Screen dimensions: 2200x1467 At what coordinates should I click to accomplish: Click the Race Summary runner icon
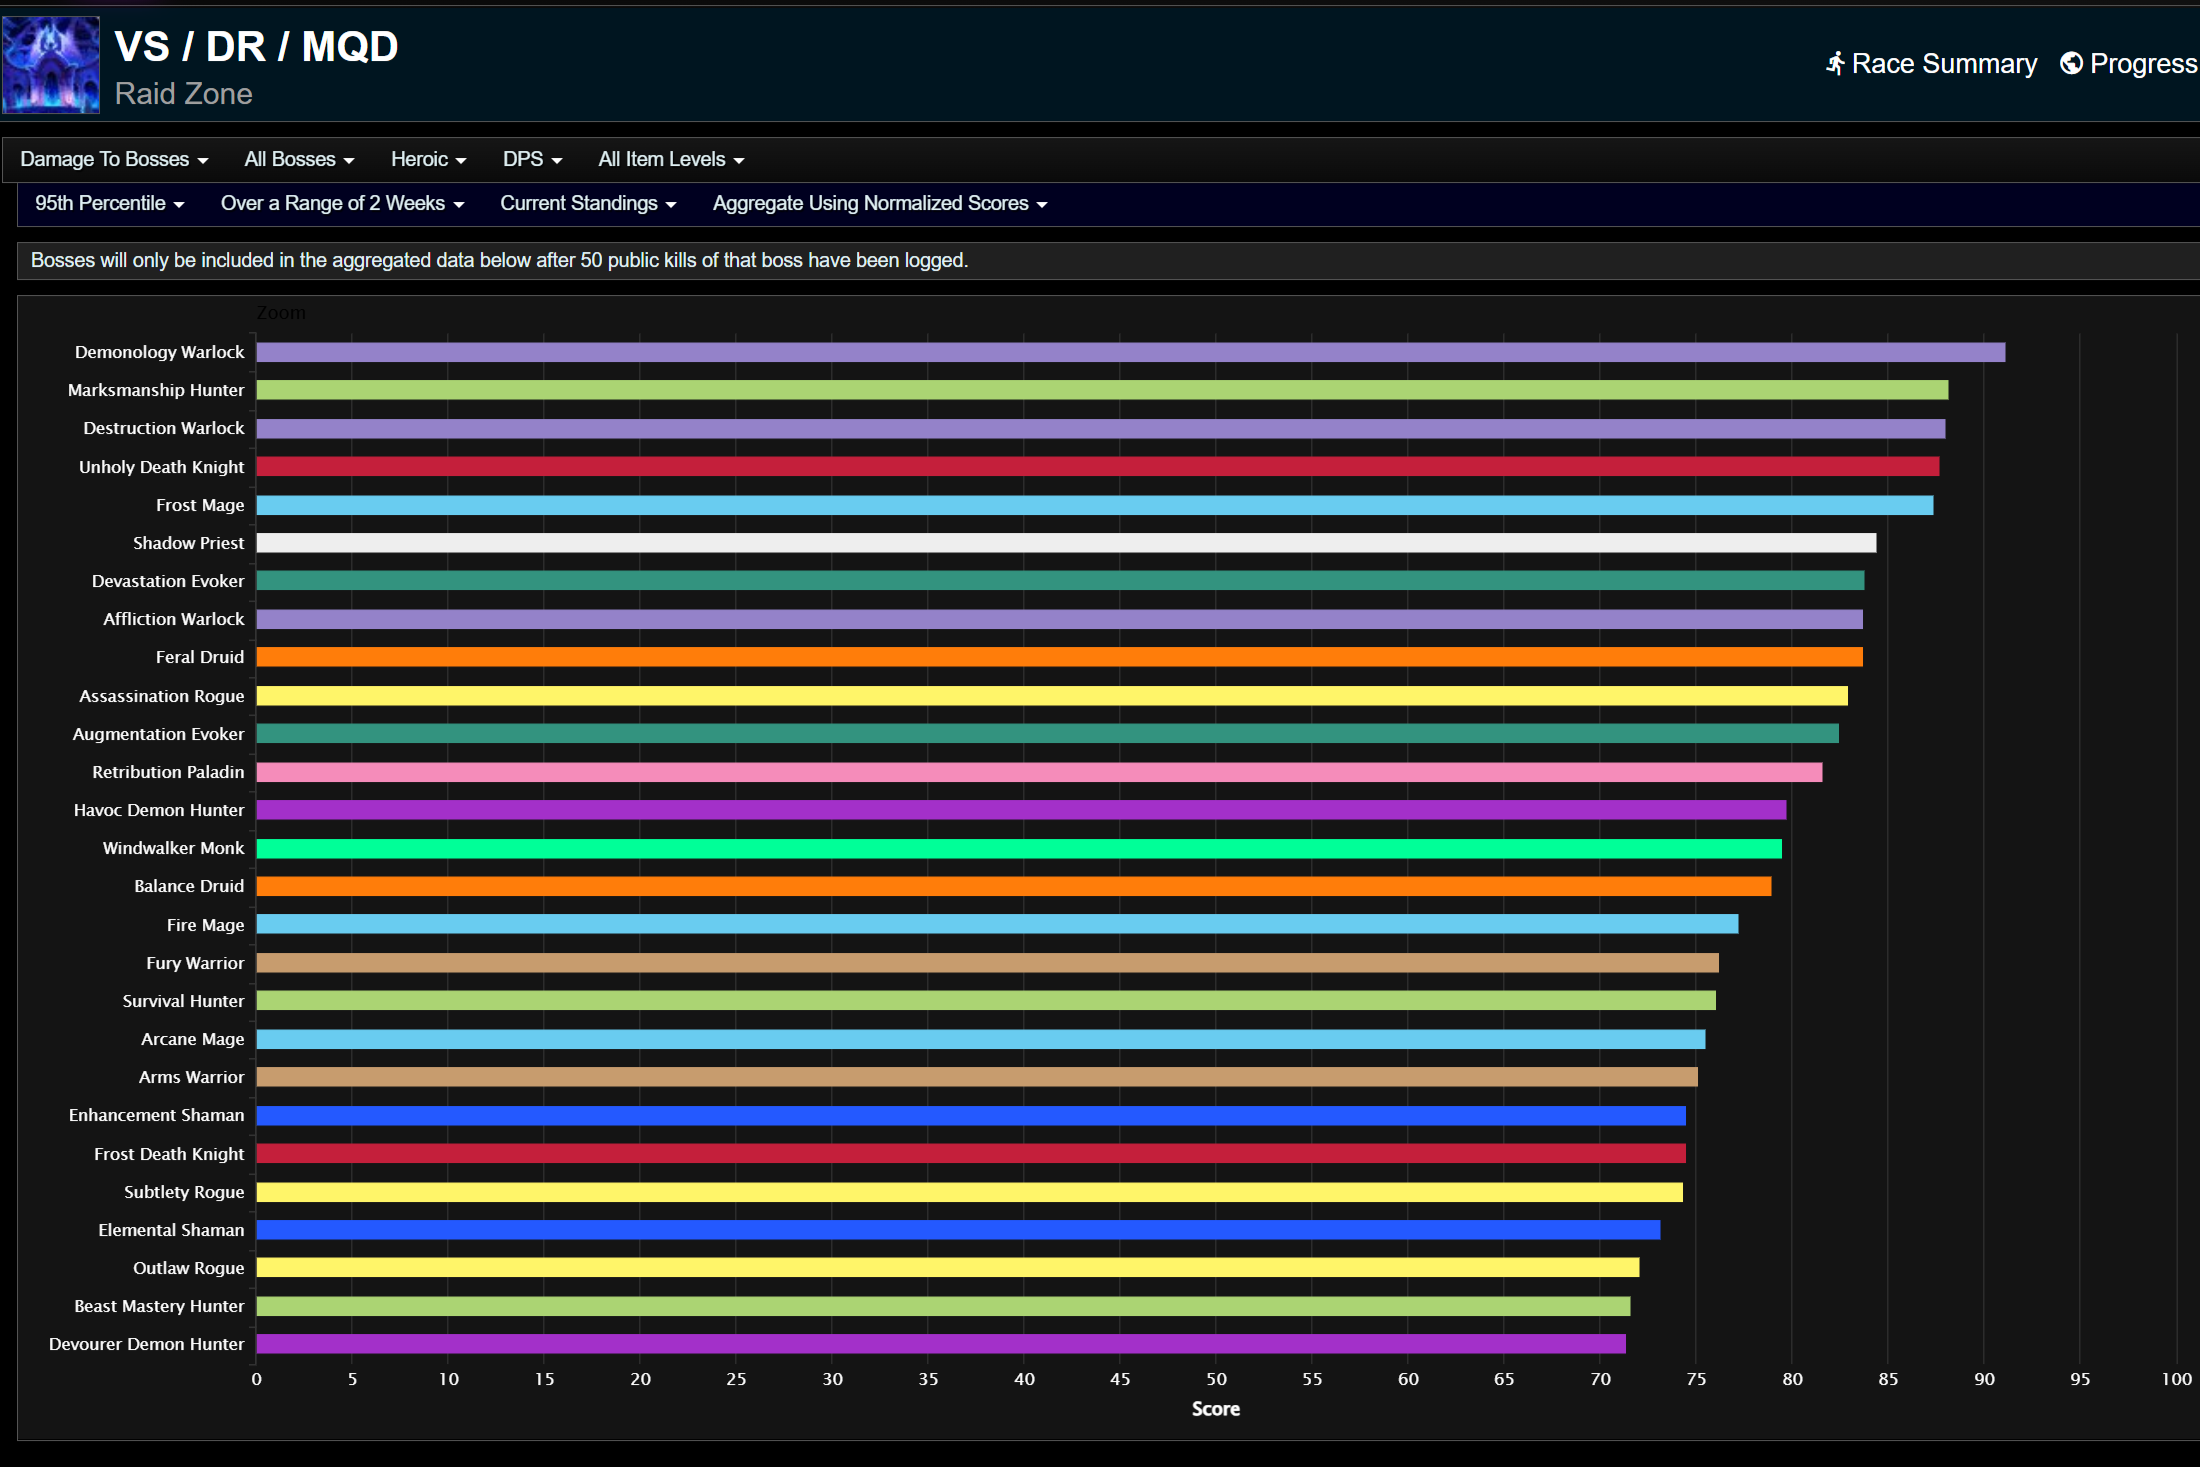coord(1835,64)
